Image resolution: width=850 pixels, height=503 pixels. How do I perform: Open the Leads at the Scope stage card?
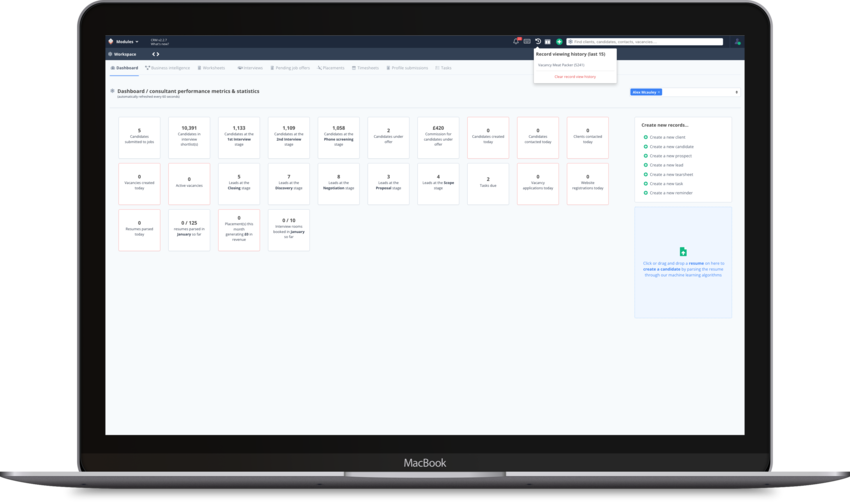click(x=439, y=184)
